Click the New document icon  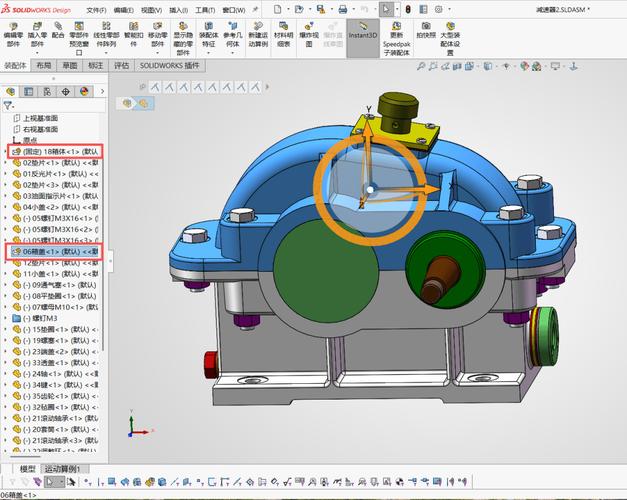point(278,9)
